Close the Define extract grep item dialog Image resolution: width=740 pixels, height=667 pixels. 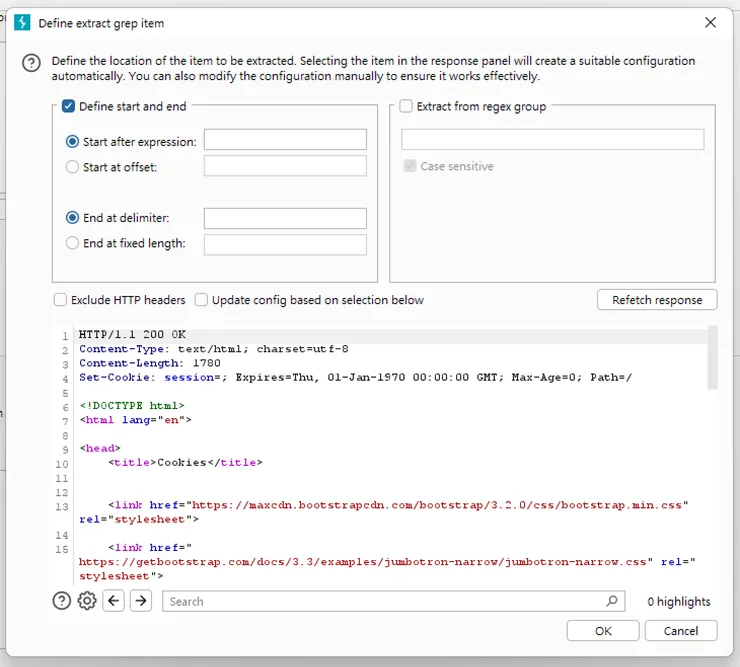711,22
